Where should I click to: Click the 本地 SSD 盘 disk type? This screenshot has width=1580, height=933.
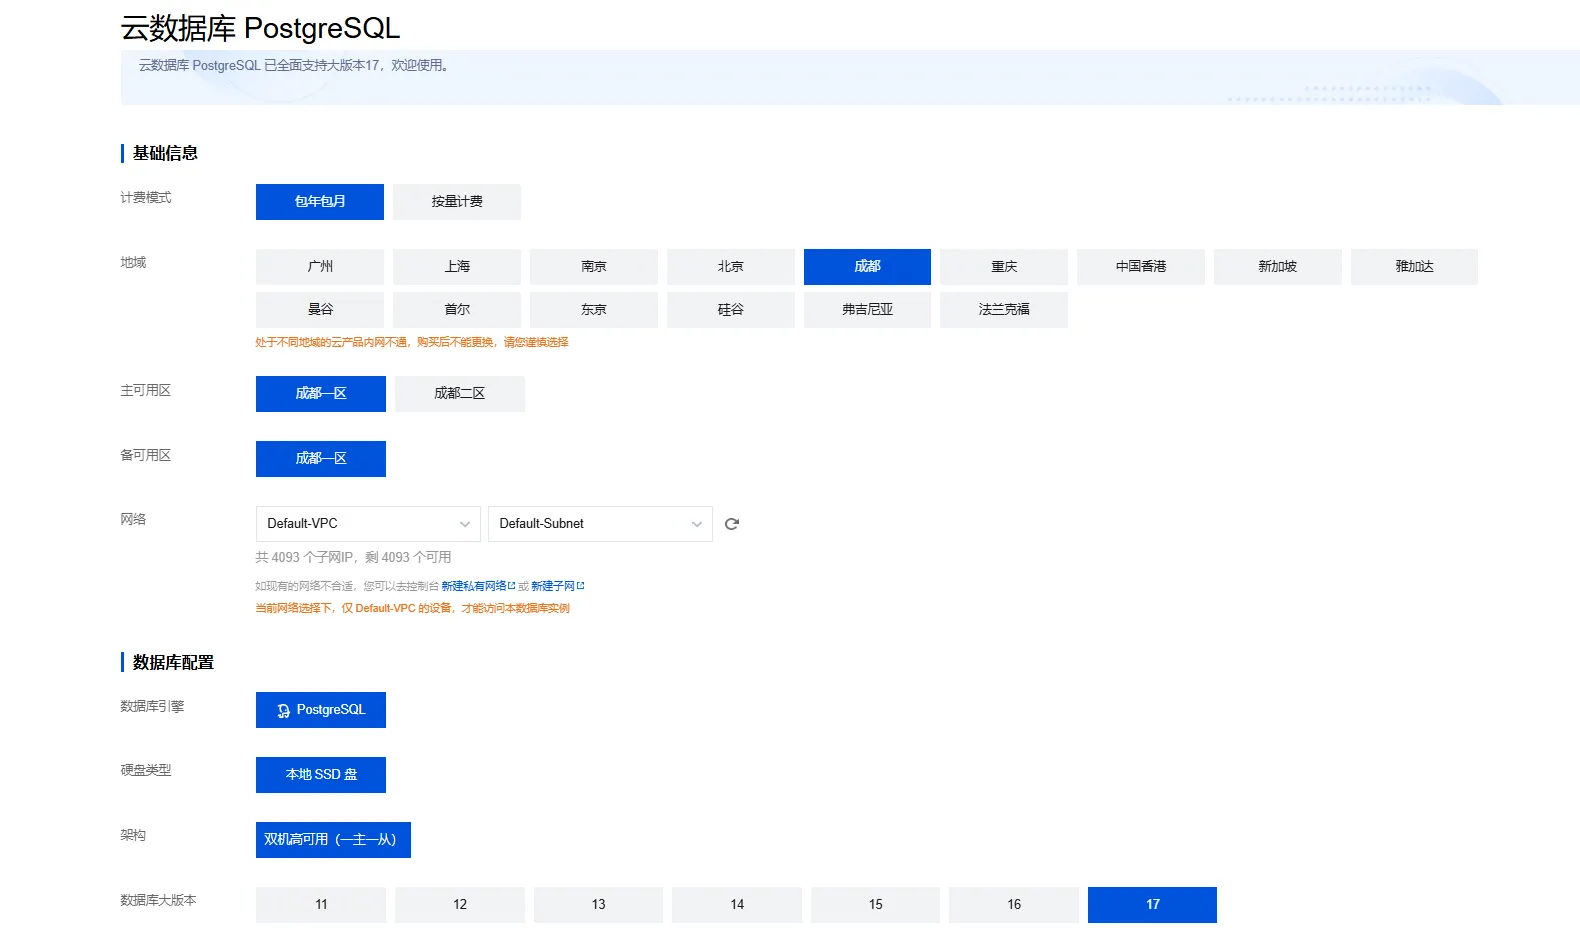[321, 775]
